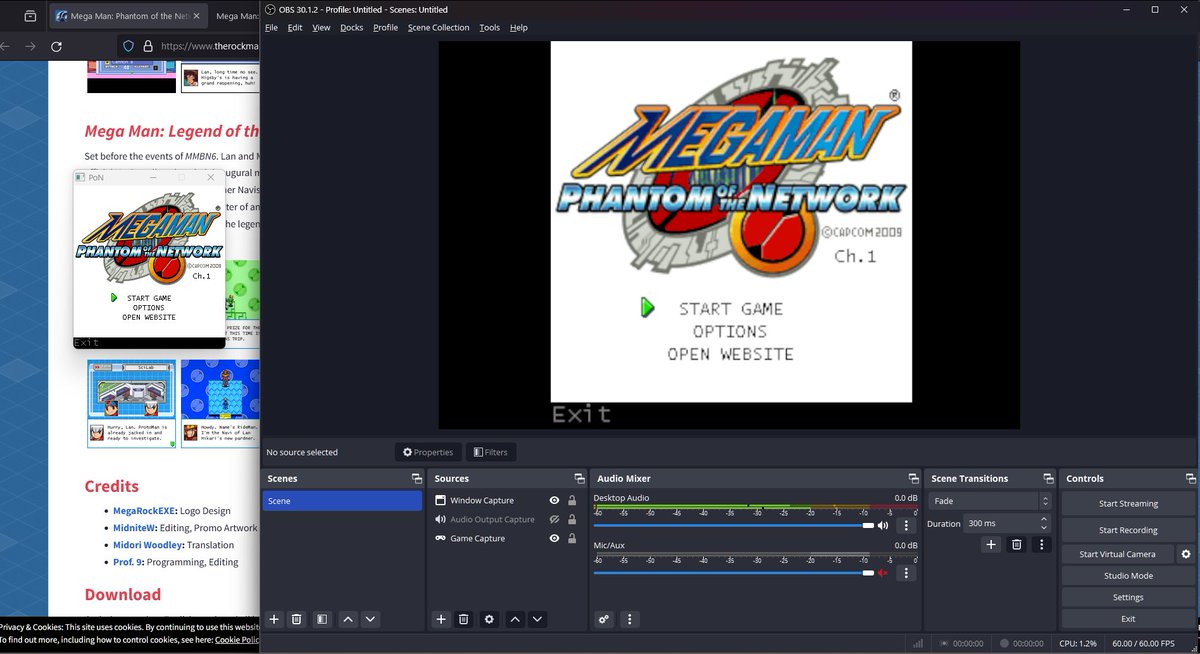Screen dimensions: 1200x654
Task: Move scene up arrow in Scenes panel
Action: 348,620
